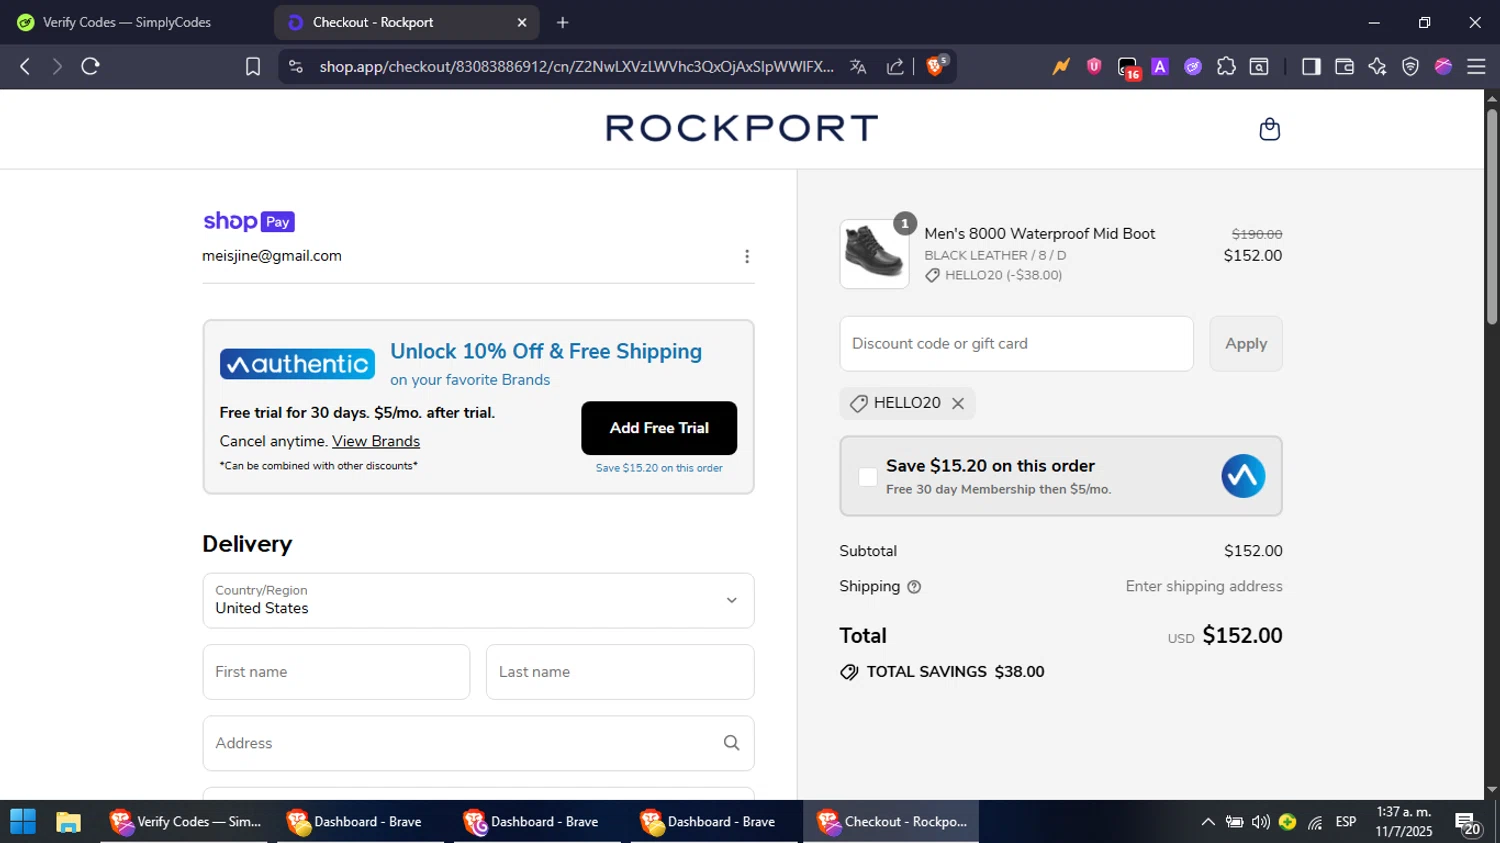Remove the HELLO20 discount code

point(958,403)
